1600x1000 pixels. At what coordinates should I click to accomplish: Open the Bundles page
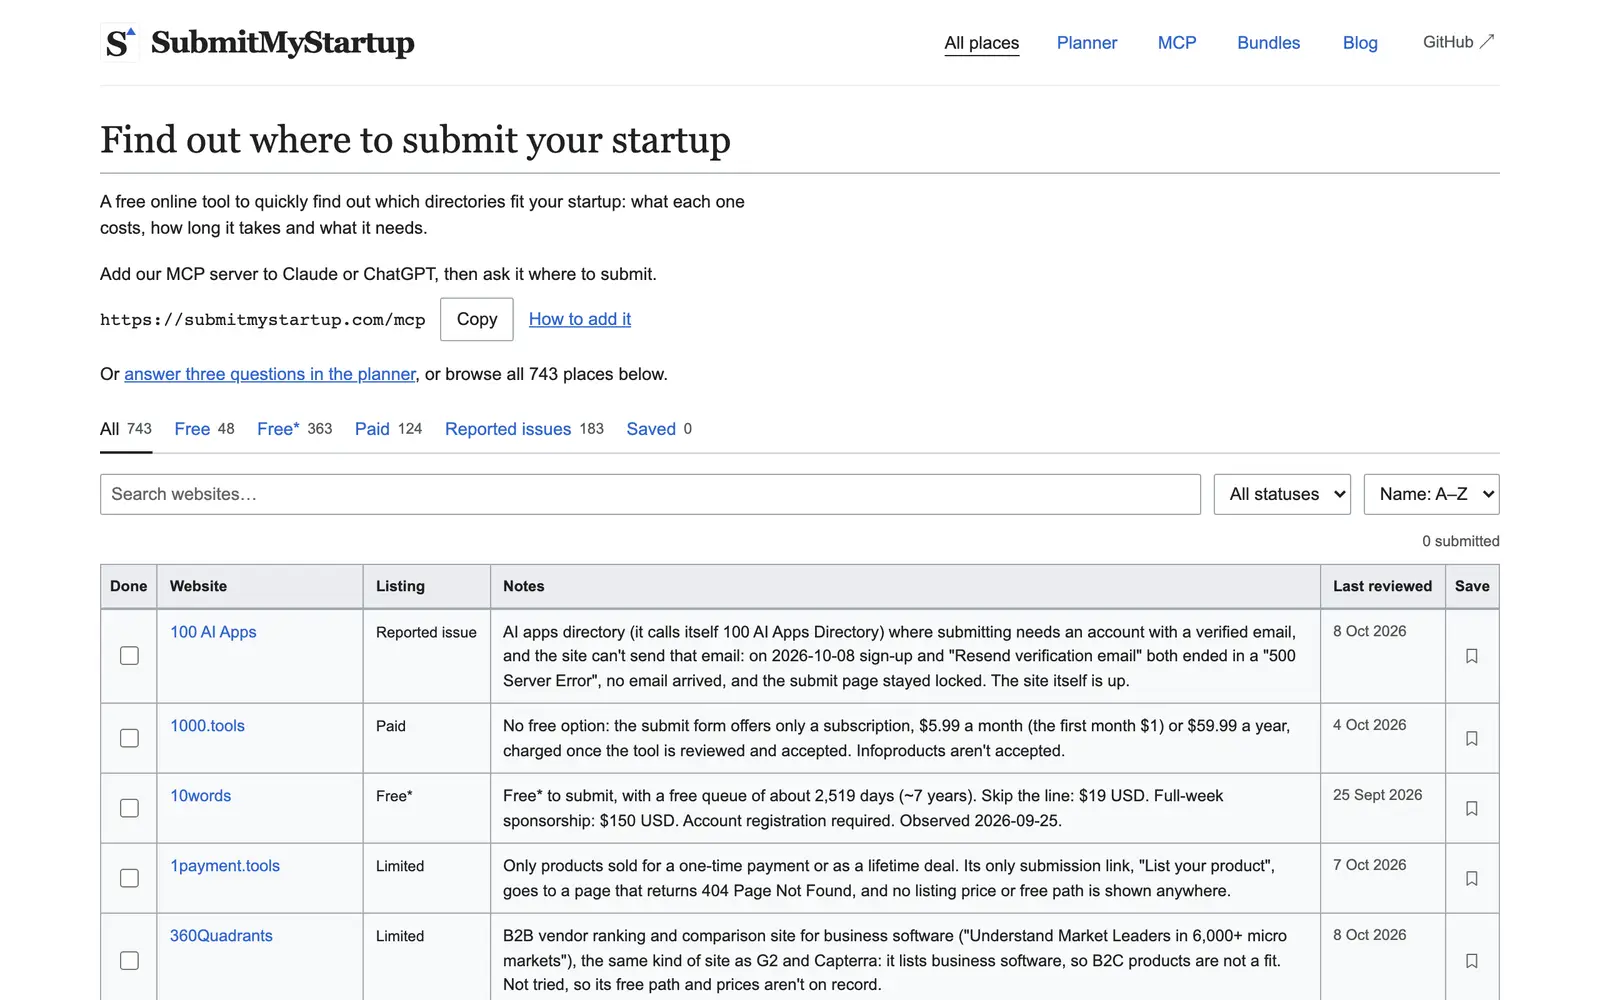point(1269,43)
